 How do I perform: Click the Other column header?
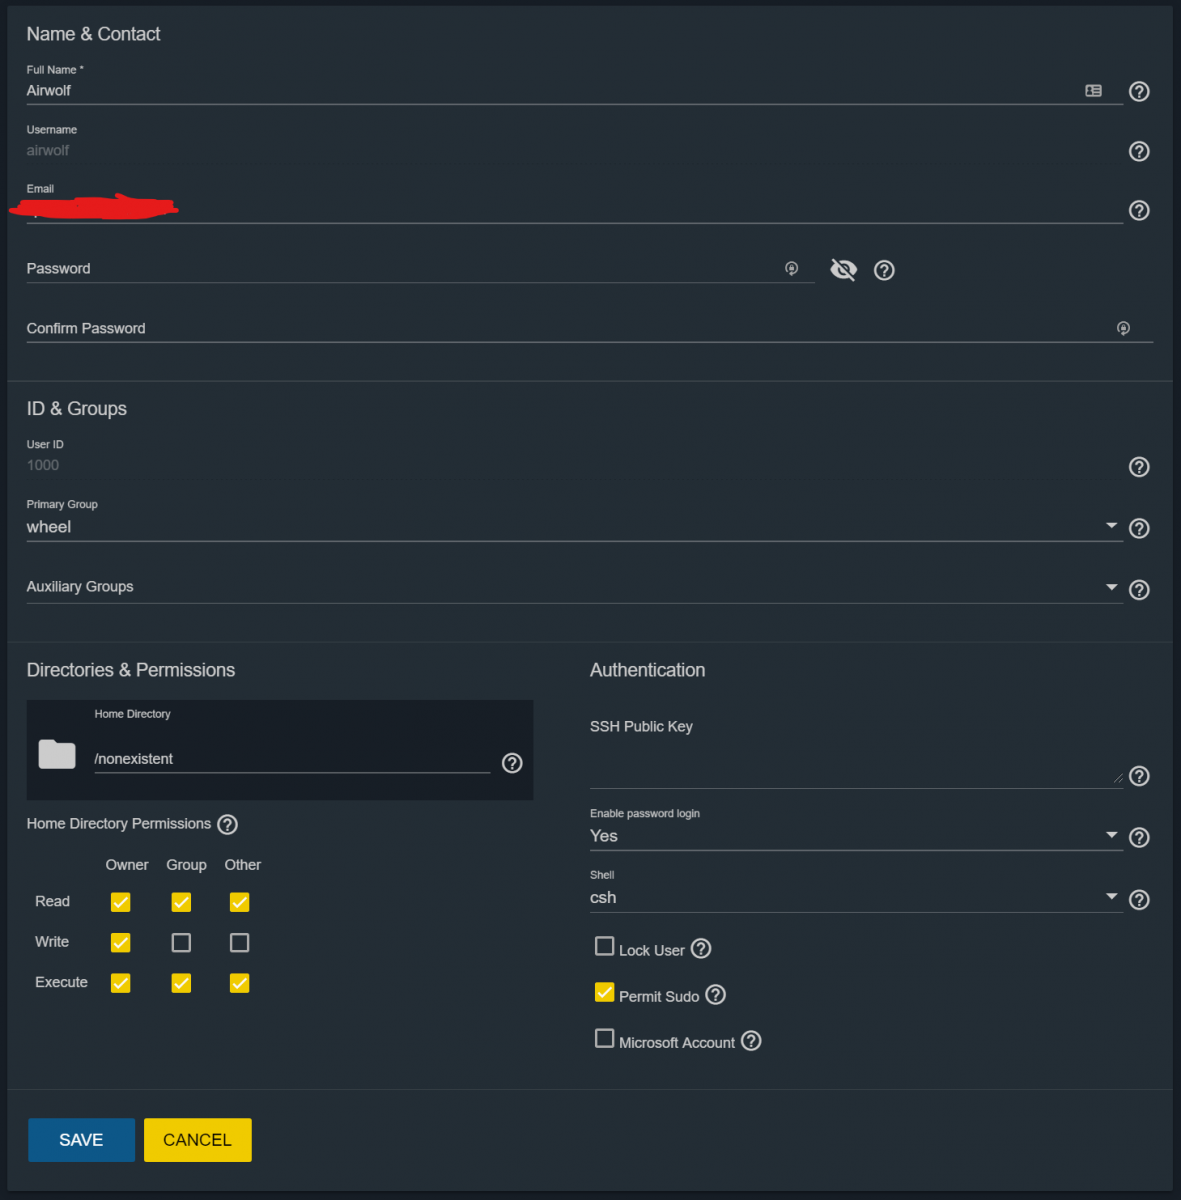pyautogui.click(x=243, y=865)
